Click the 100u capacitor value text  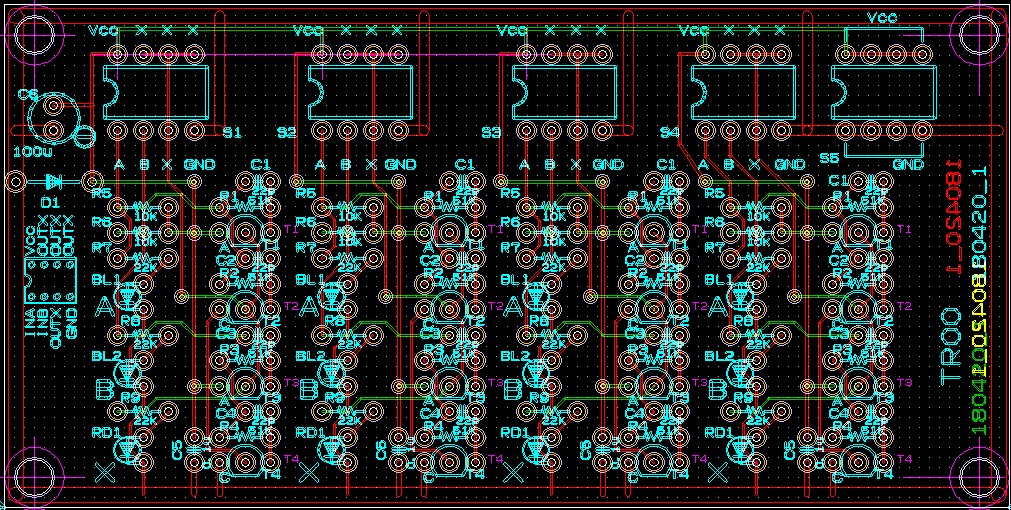click(31, 153)
